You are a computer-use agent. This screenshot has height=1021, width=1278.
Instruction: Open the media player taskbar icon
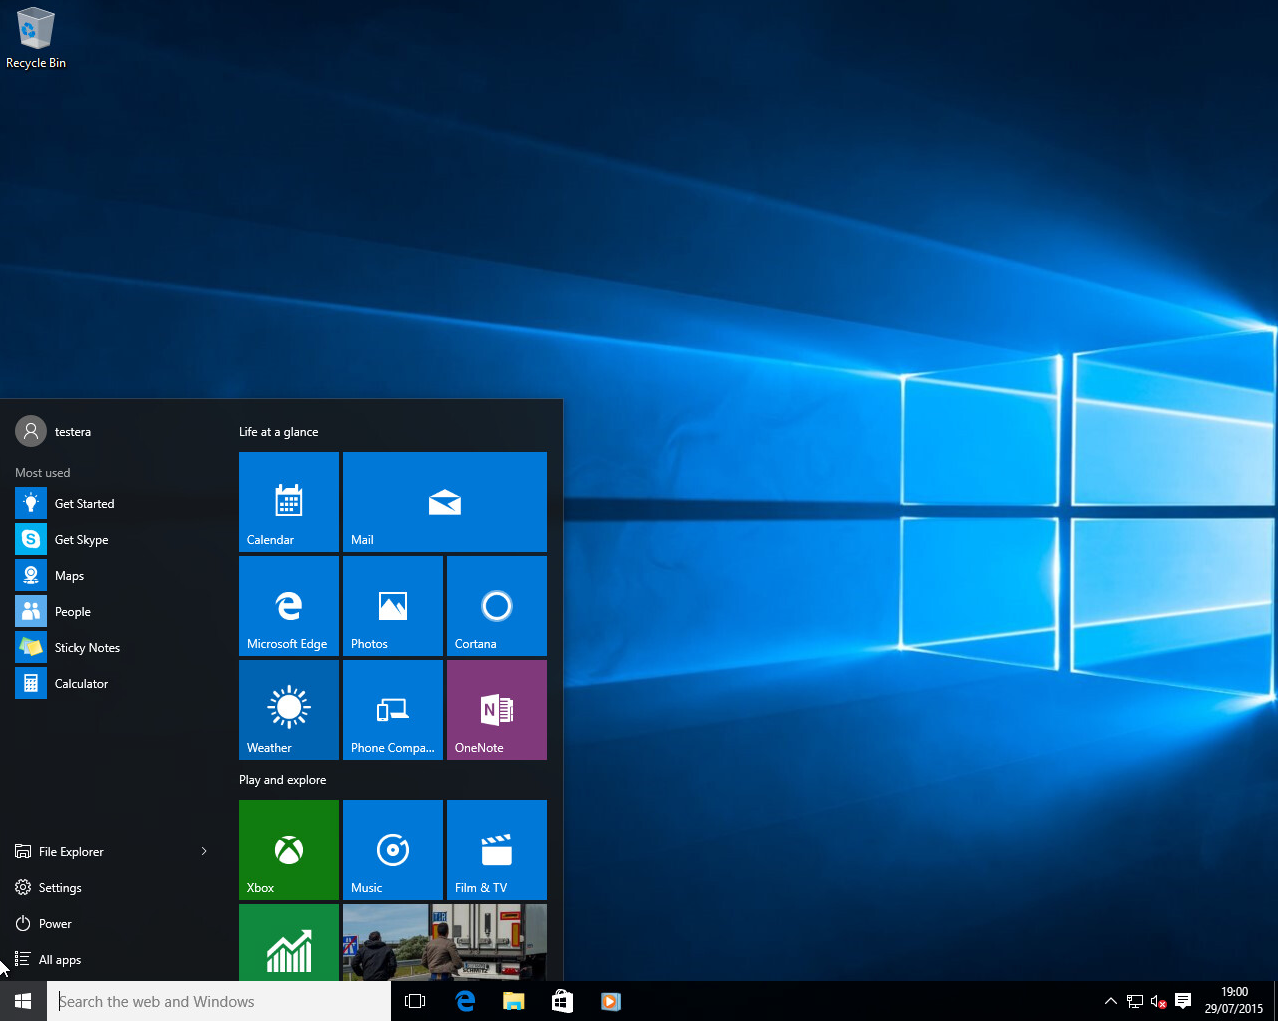pos(611,1001)
